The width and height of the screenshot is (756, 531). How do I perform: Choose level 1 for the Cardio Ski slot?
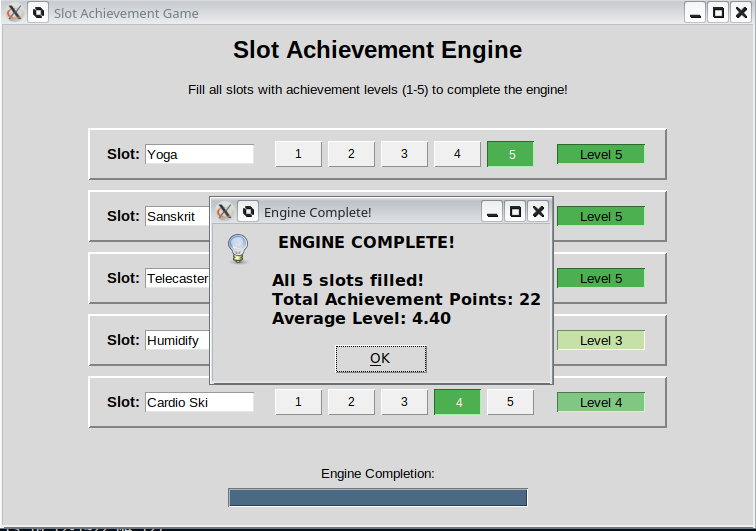pos(298,402)
